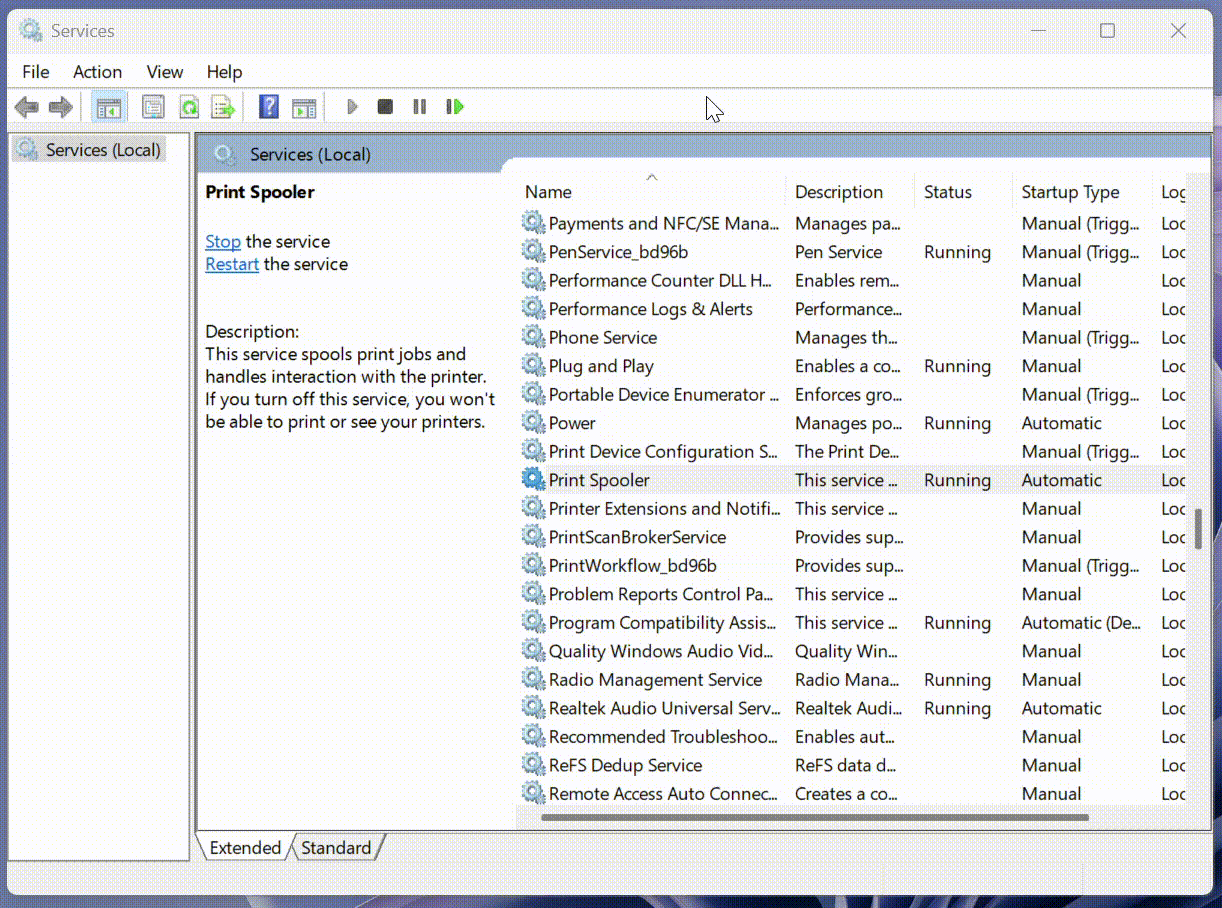This screenshot has width=1222, height=908.
Task: Toggle Show/Hide Console Tree icon
Action: pyautogui.click(x=108, y=107)
